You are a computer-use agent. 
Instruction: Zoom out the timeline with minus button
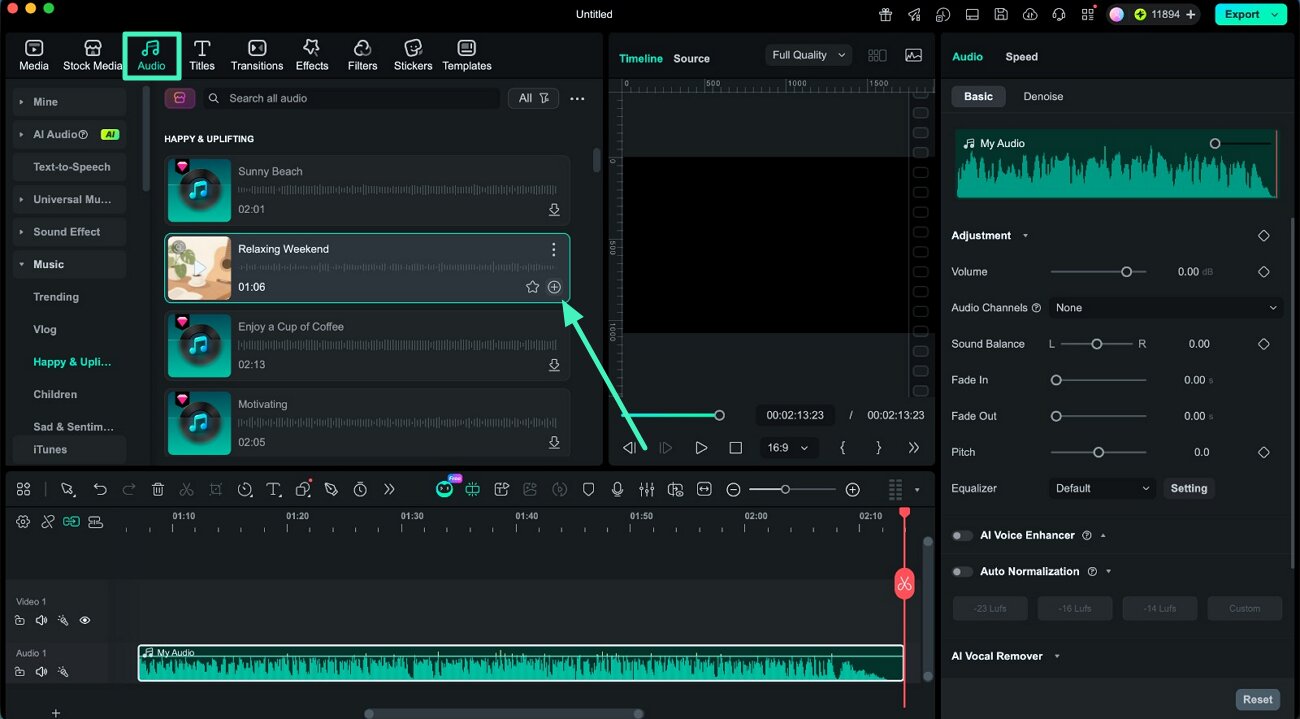point(733,489)
